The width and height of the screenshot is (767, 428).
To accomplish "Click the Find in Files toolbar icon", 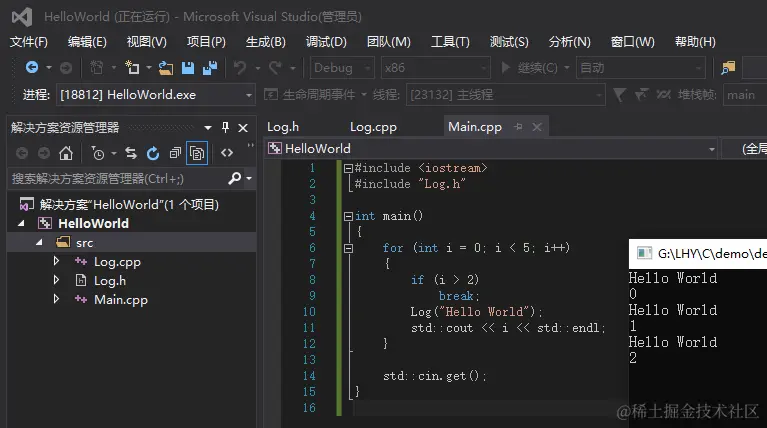I will (728, 68).
